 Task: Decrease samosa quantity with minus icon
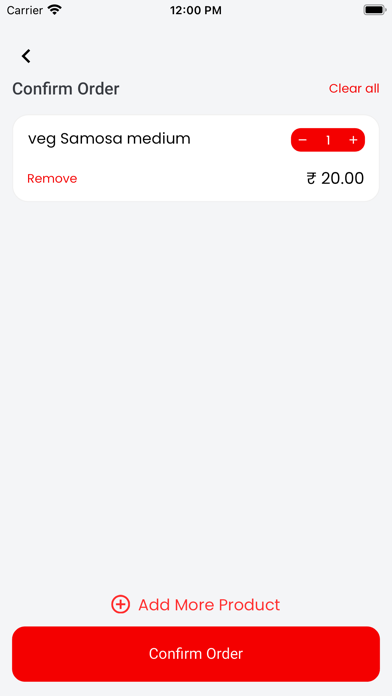click(x=302, y=140)
